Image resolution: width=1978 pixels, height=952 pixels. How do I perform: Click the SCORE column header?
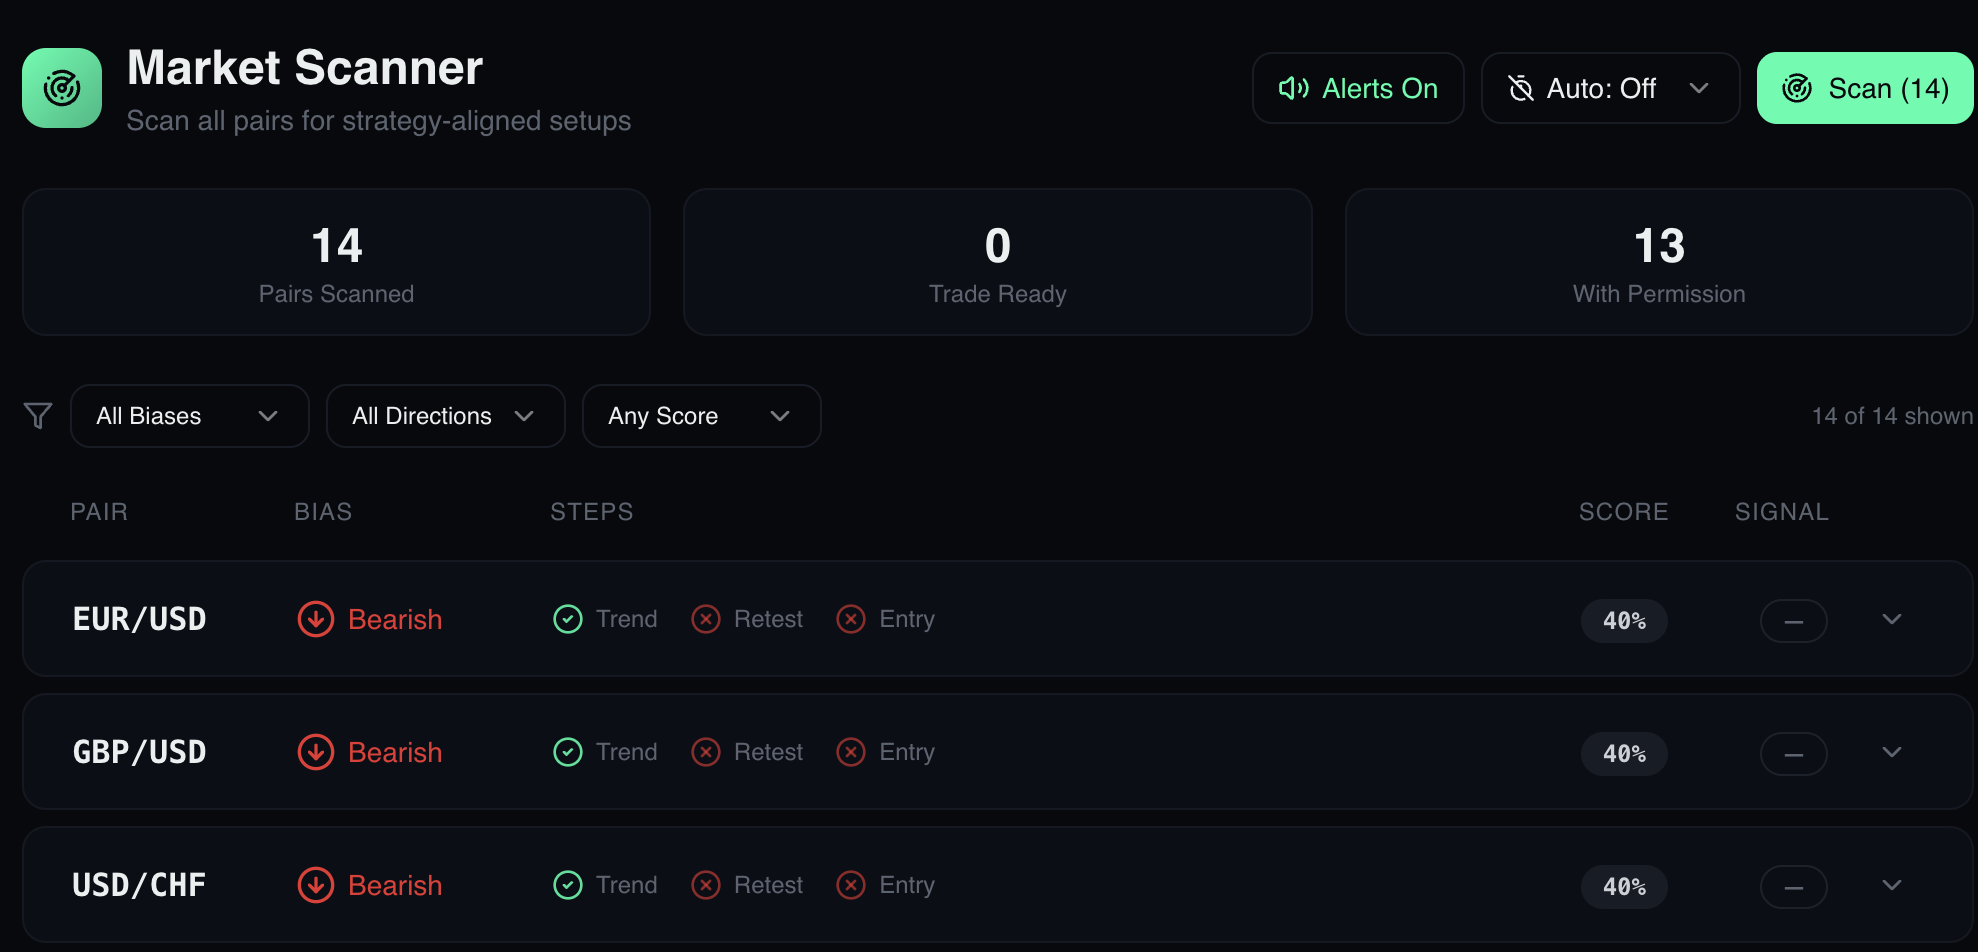coord(1623,512)
